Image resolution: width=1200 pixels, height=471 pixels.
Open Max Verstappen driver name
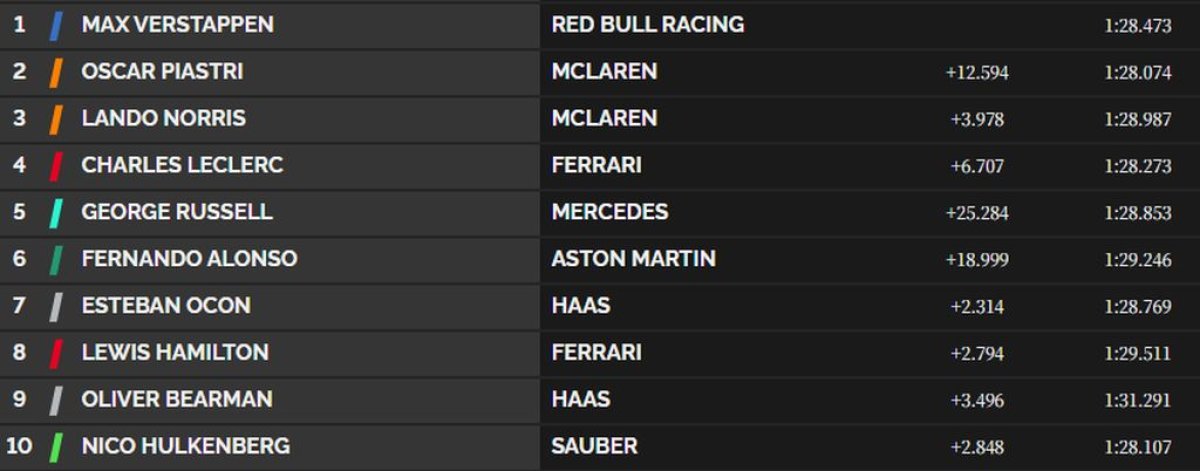pyautogui.click(x=177, y=25)
